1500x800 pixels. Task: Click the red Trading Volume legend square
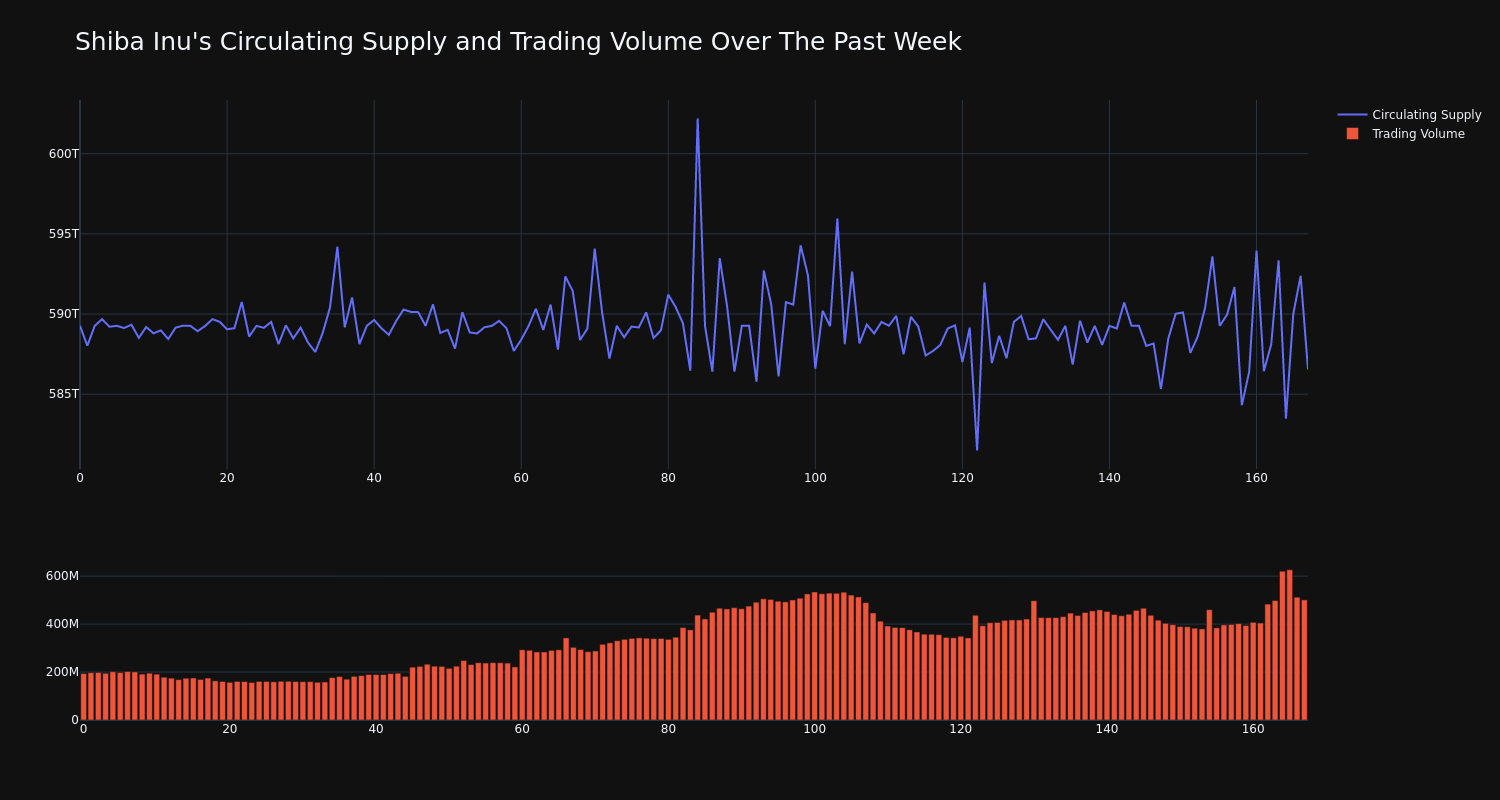[x=1352, y=134]
